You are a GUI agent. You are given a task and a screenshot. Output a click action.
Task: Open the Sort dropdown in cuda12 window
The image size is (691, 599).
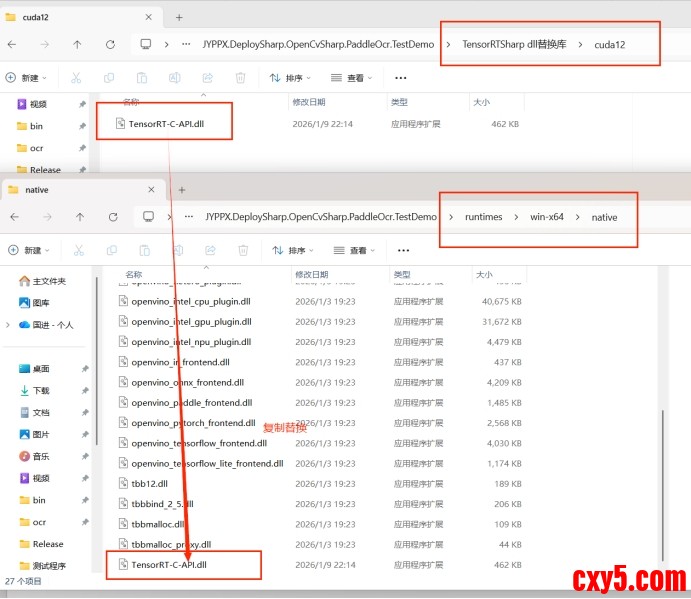[x=291, y=77]
